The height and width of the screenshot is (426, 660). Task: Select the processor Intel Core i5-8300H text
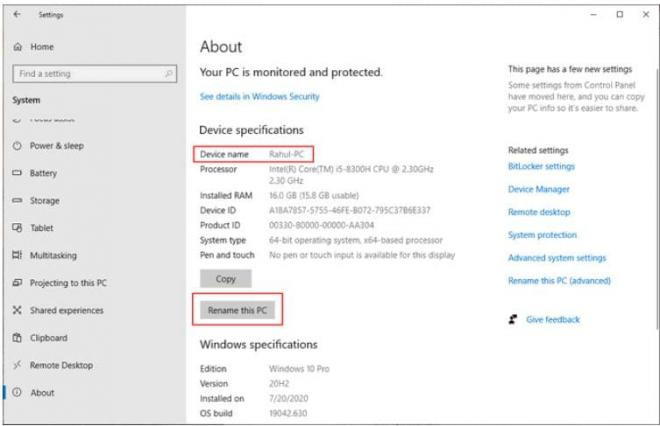coord(351,175)
